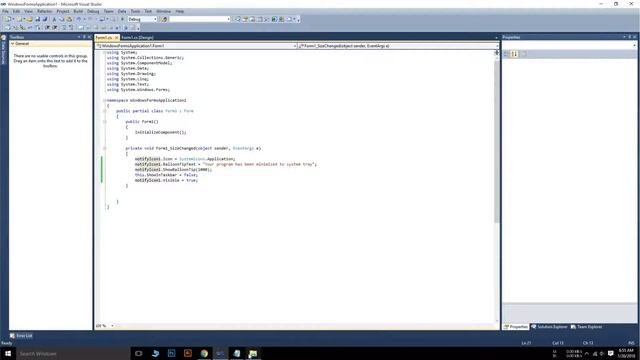Click the notifyIcon1.BalloonTipText code line
Viewport: 640px width, 360px height.
[x=226, y=164]
